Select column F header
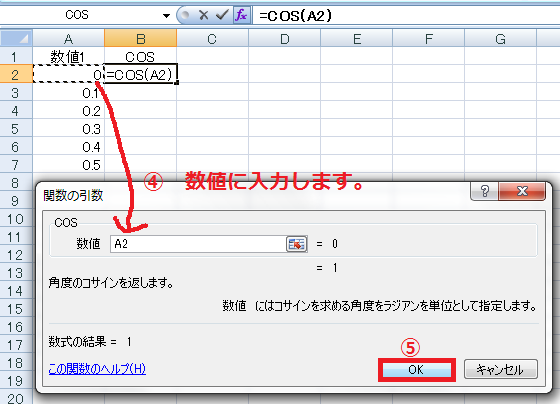This screenshot has width=560, height=404. [429, 38]
